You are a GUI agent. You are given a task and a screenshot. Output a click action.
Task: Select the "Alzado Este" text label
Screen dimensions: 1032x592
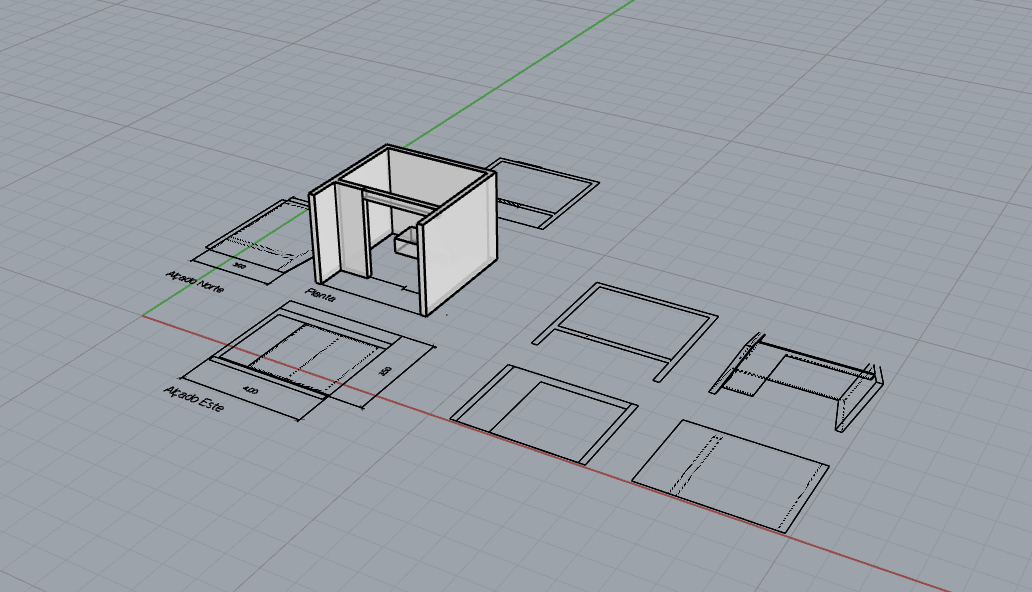[x=194, y=399]
